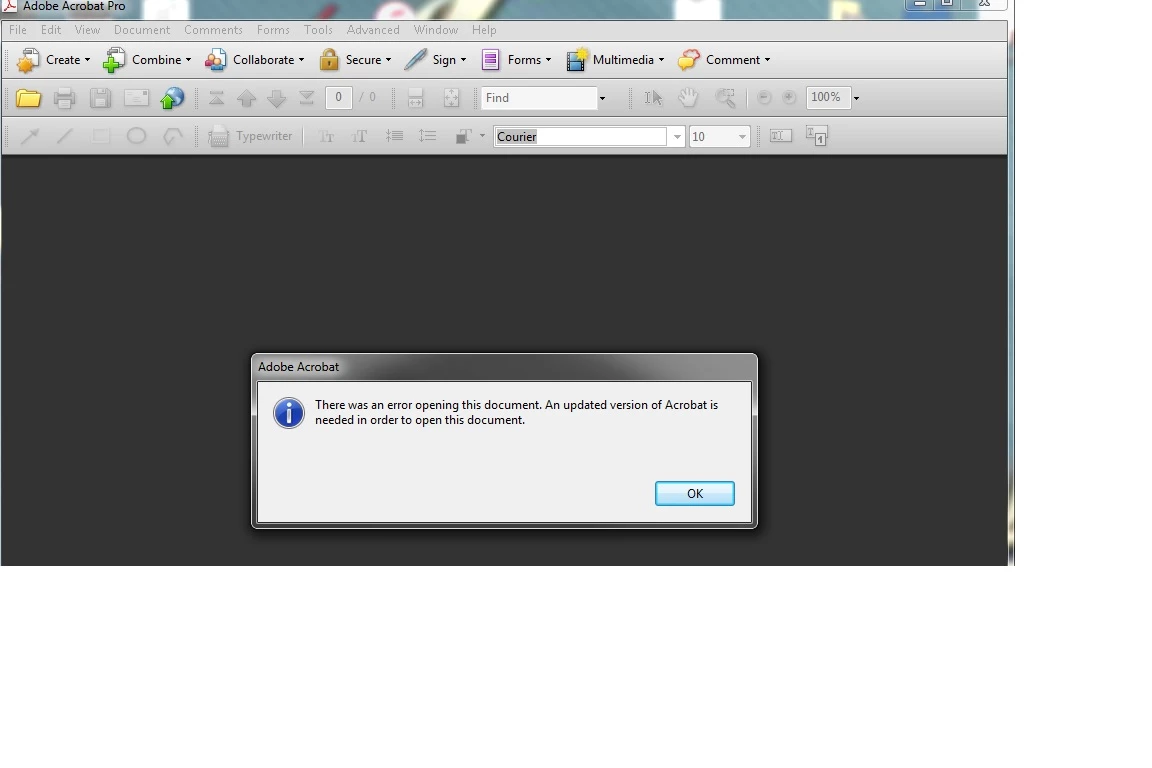Click the blue information icon in dialog
Screen dimensions: 1152x768
point(289,413)
